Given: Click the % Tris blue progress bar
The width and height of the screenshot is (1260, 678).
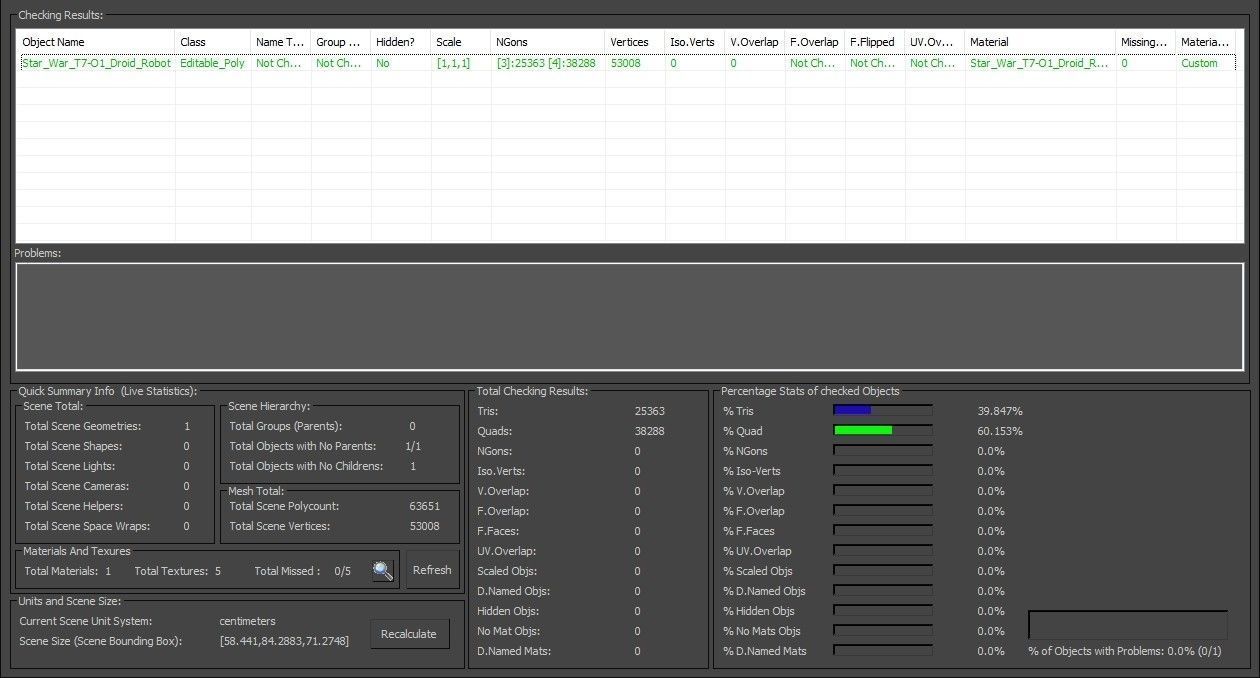Looking at the screenshot, I should (x=883, y=411).
